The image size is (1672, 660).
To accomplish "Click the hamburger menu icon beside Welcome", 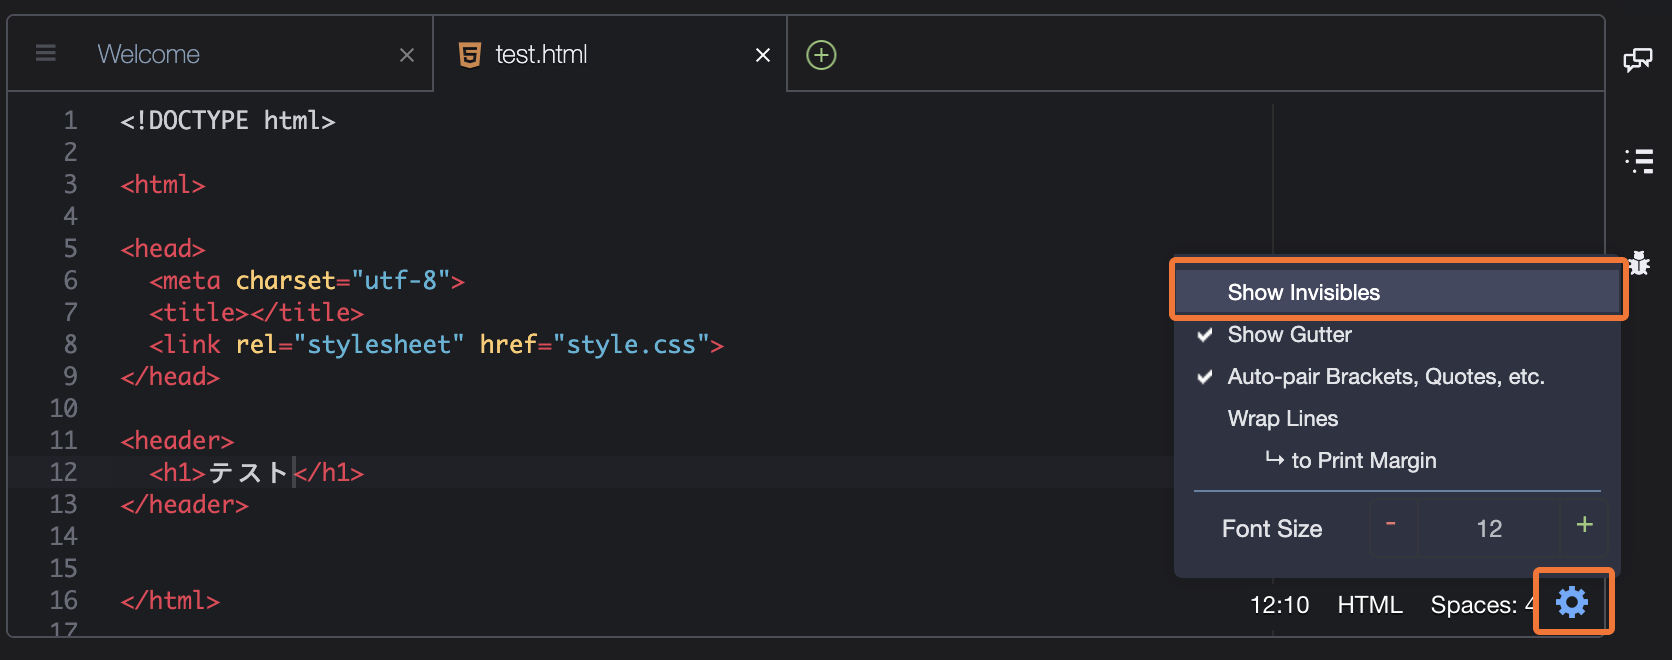I will pos(46,53).
